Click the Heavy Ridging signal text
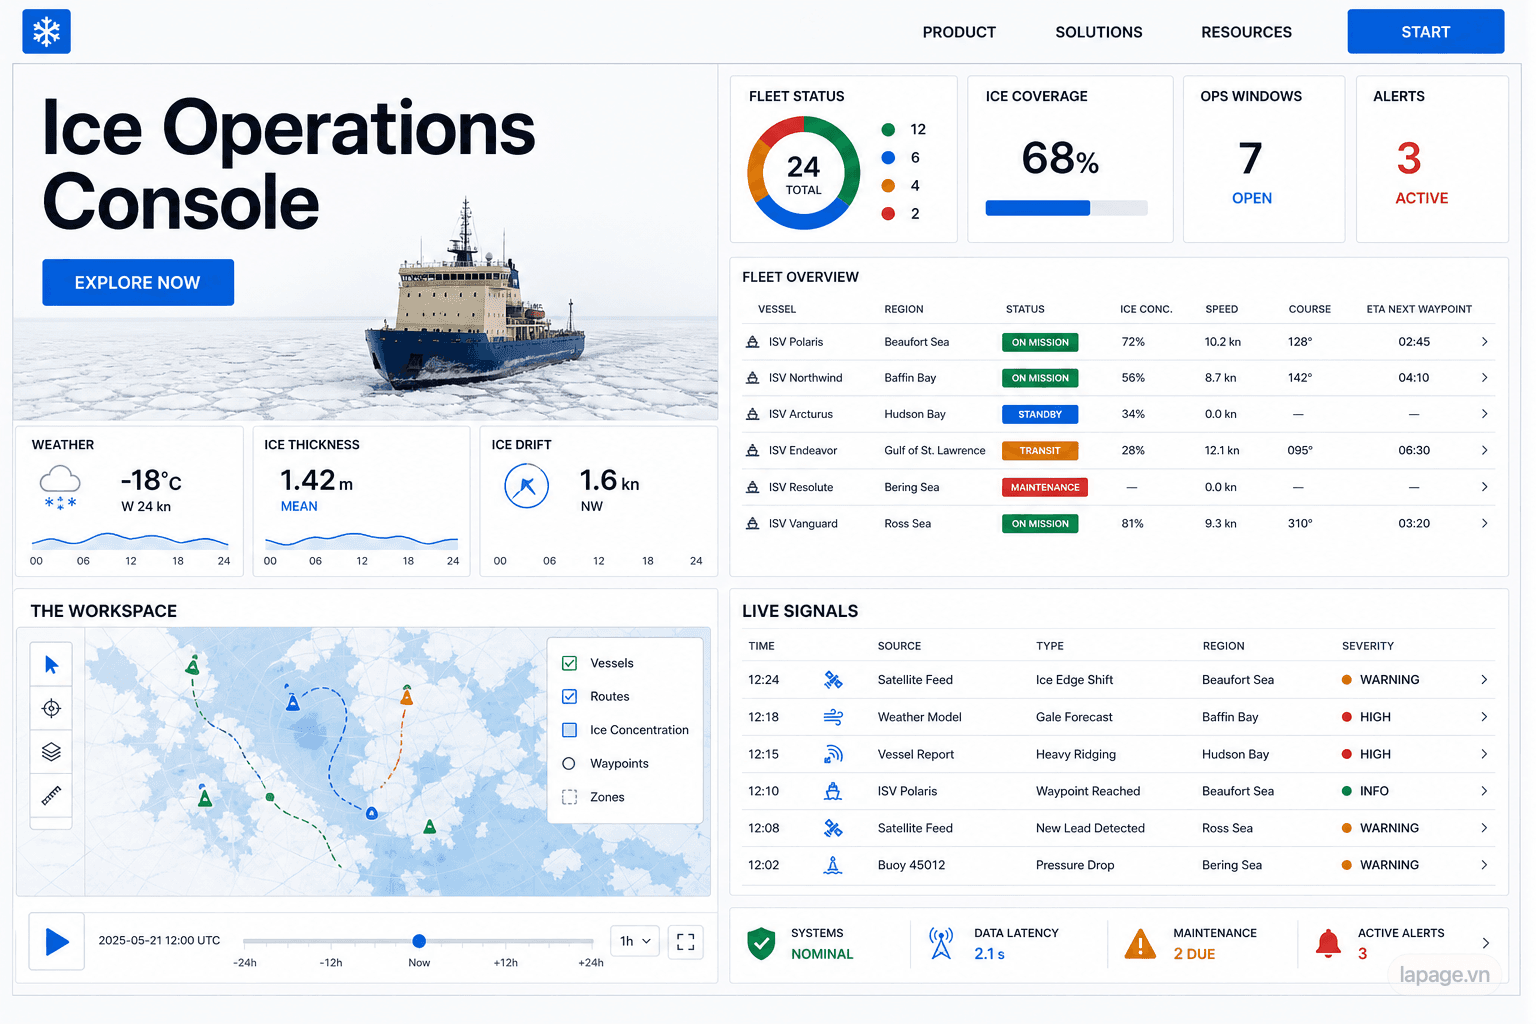Viewport: 1536px width, 1024px height. point(1076,754)
